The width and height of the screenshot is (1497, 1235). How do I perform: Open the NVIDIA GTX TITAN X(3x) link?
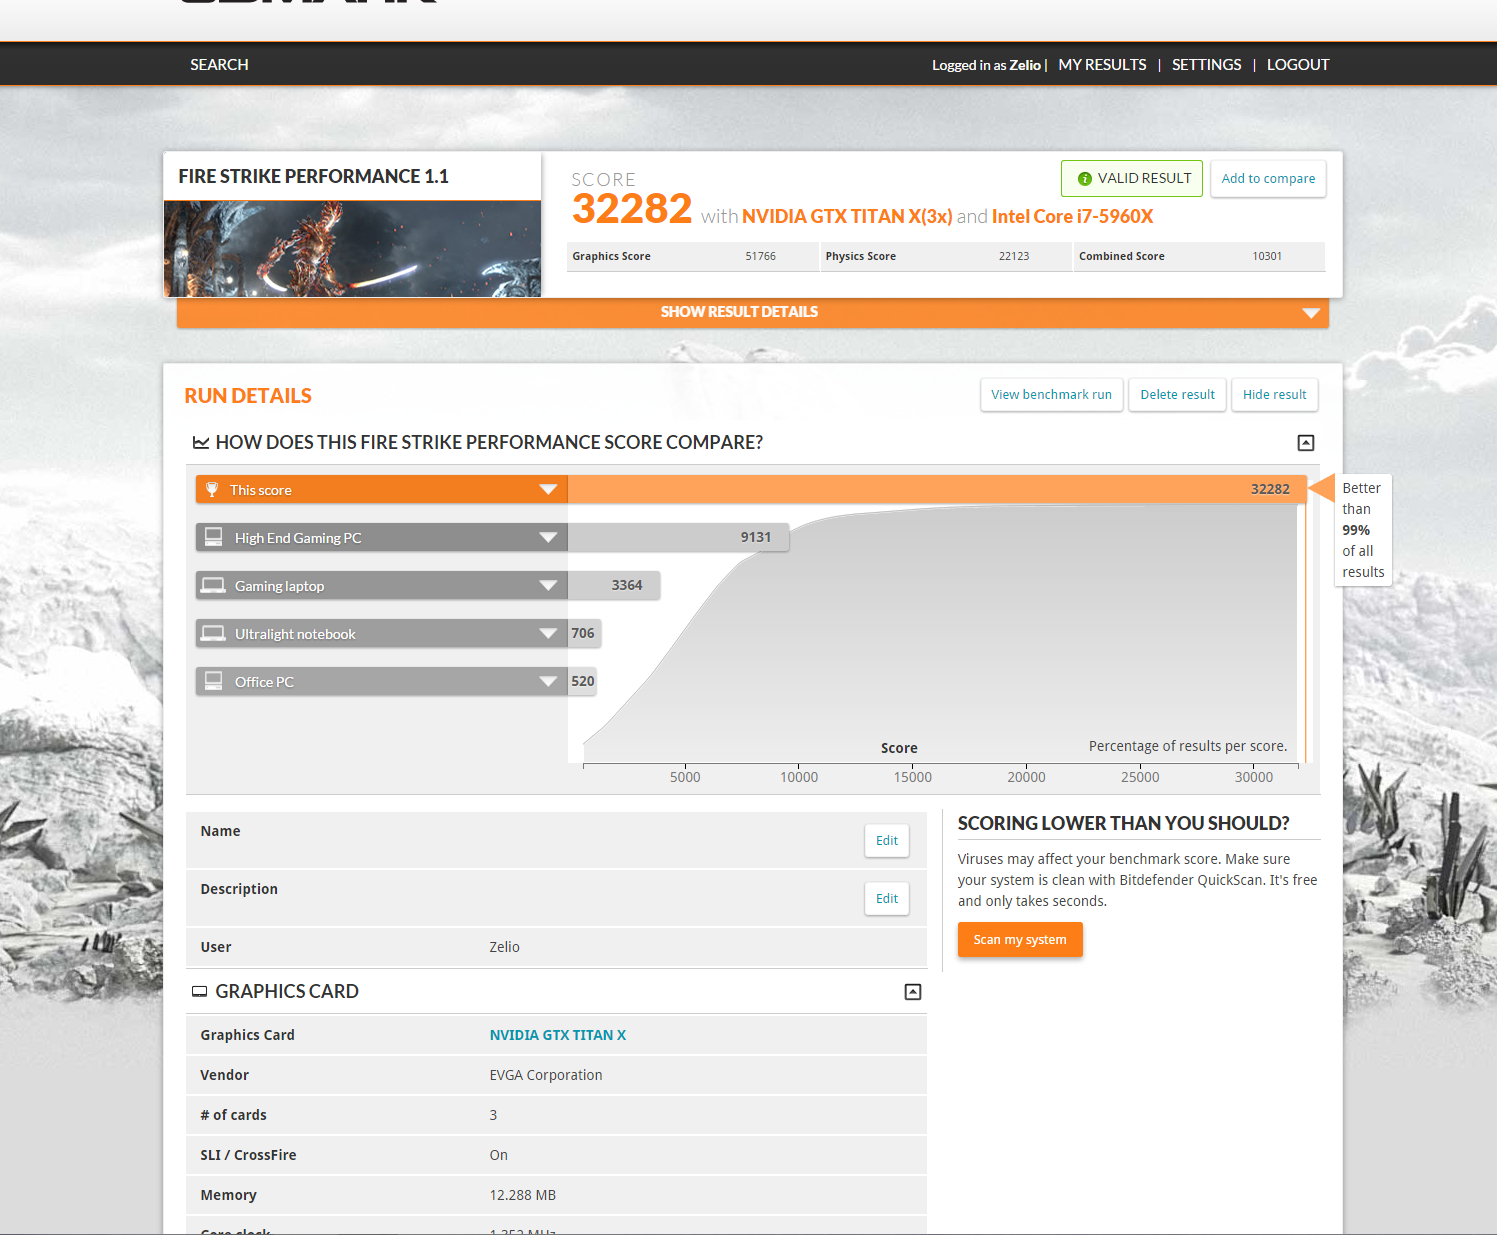(x=847, y=216)
